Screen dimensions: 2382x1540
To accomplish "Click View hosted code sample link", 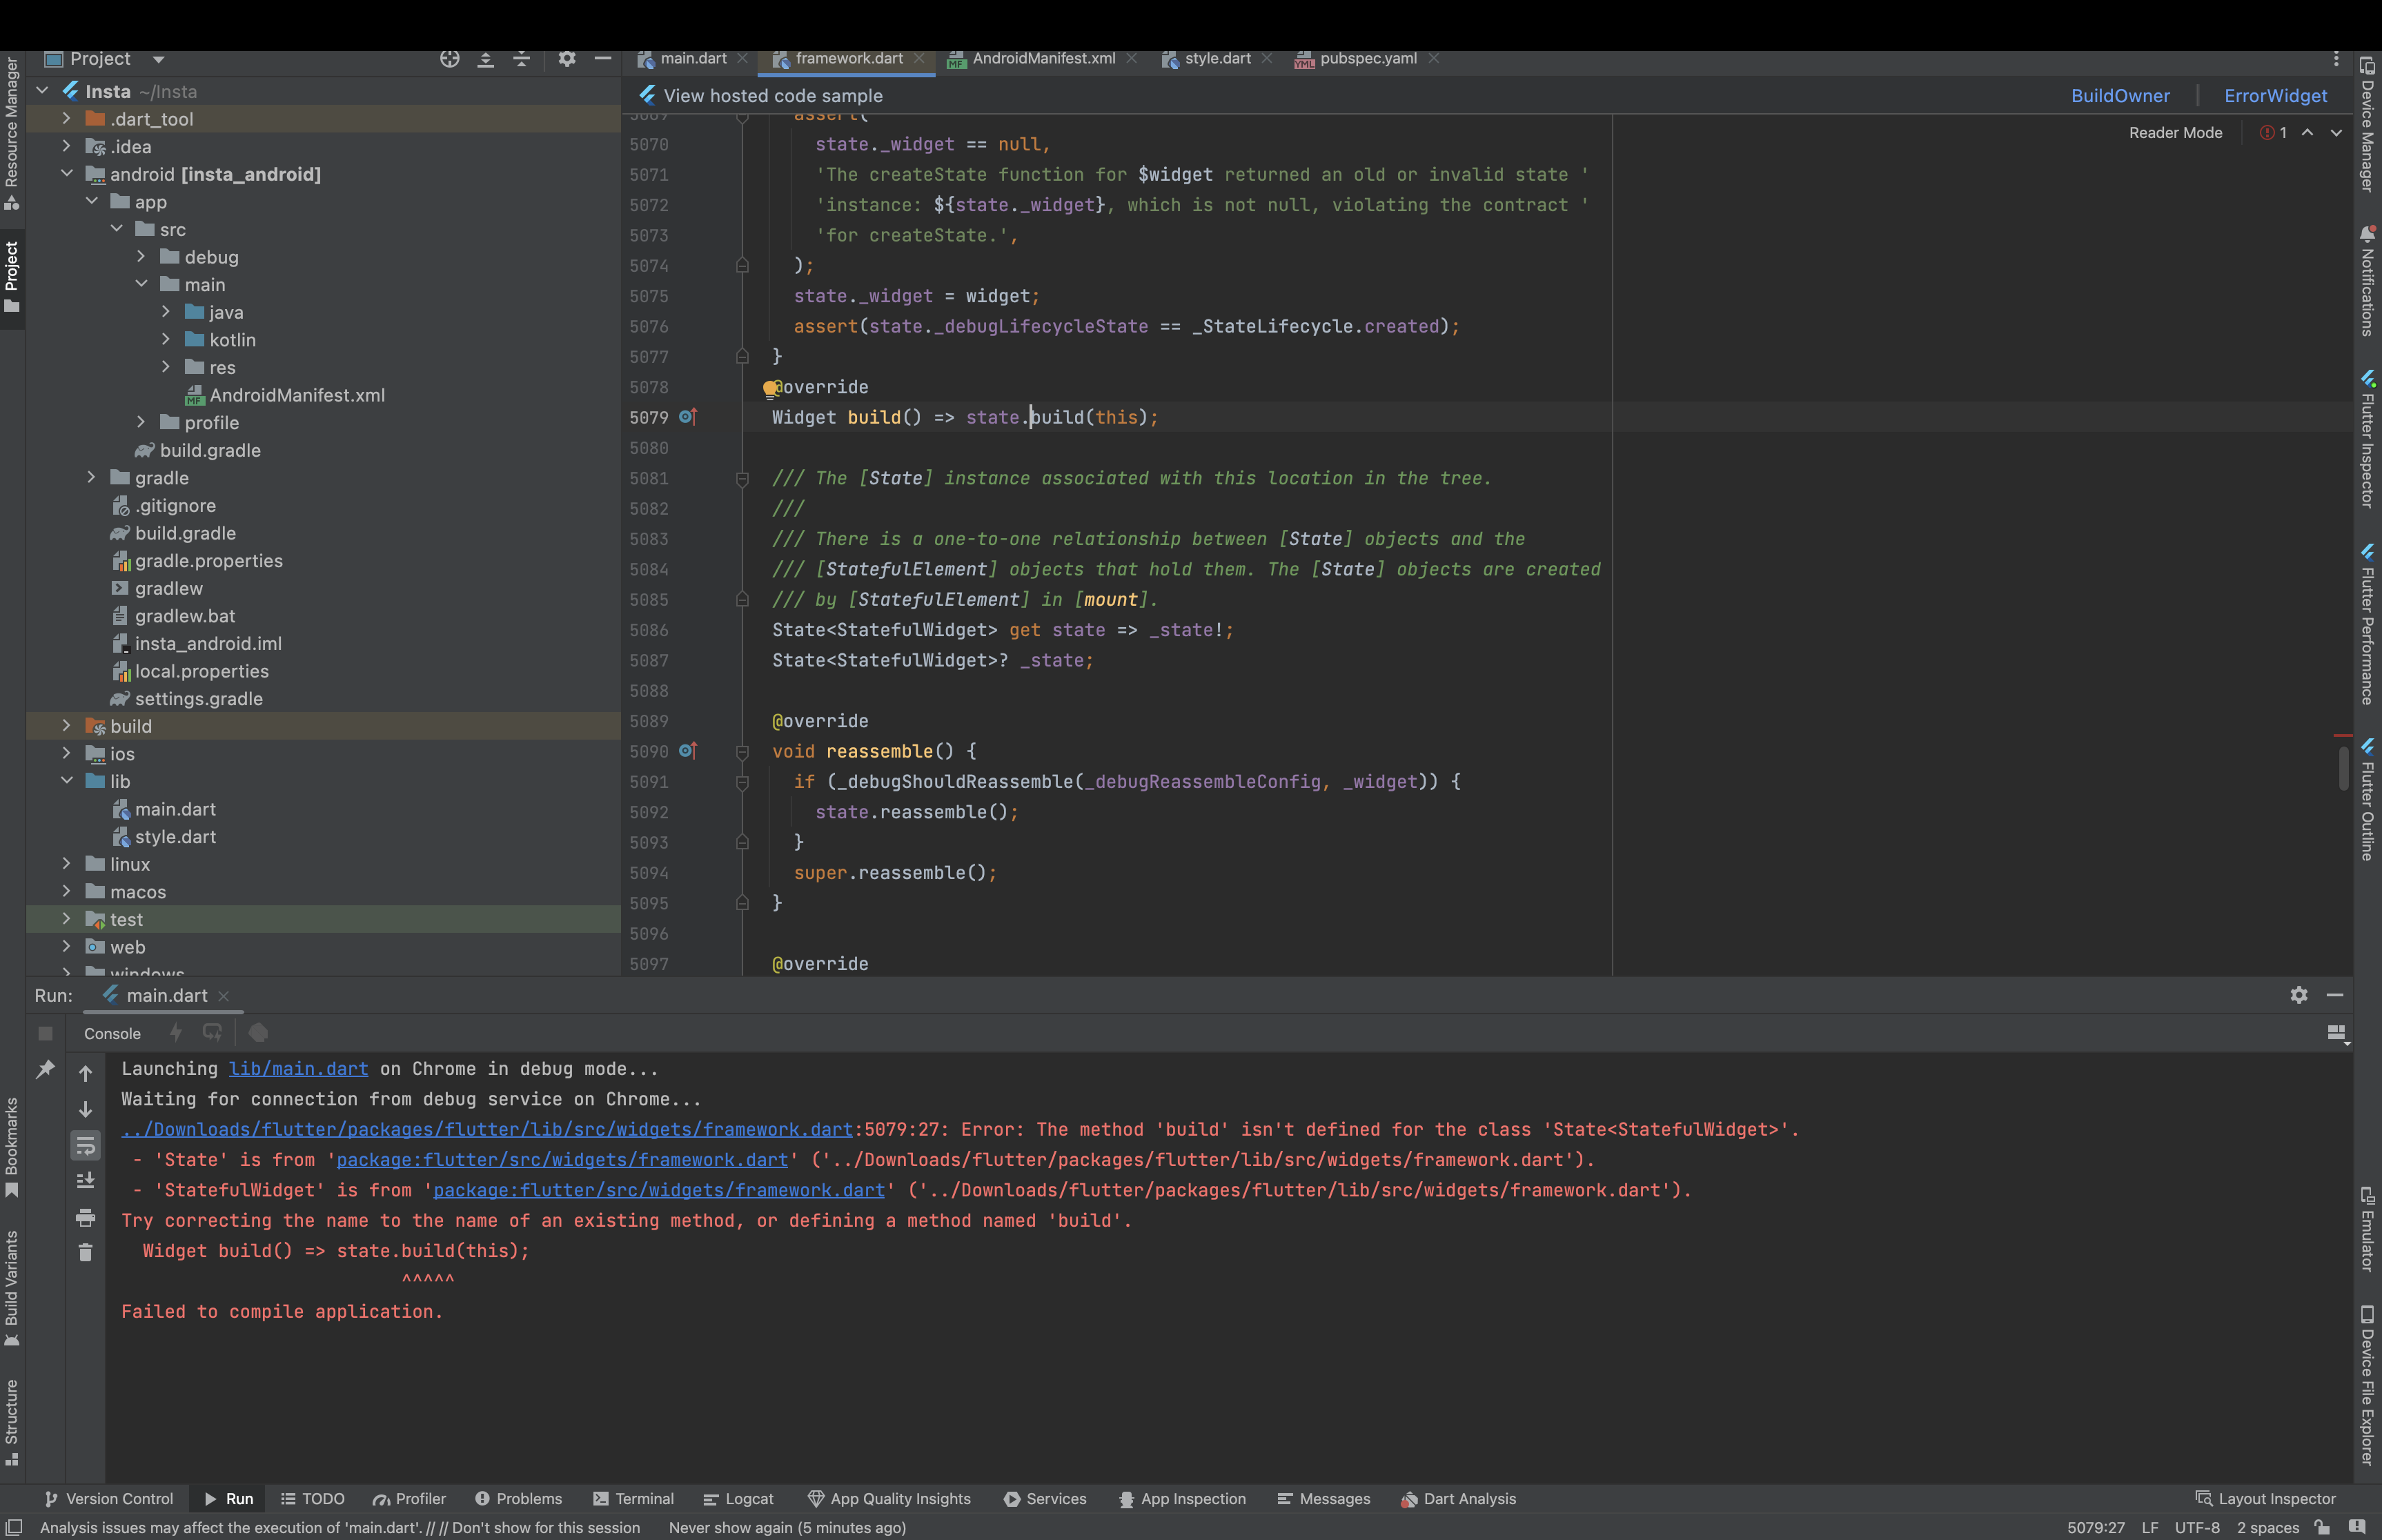I will point(773,96).
